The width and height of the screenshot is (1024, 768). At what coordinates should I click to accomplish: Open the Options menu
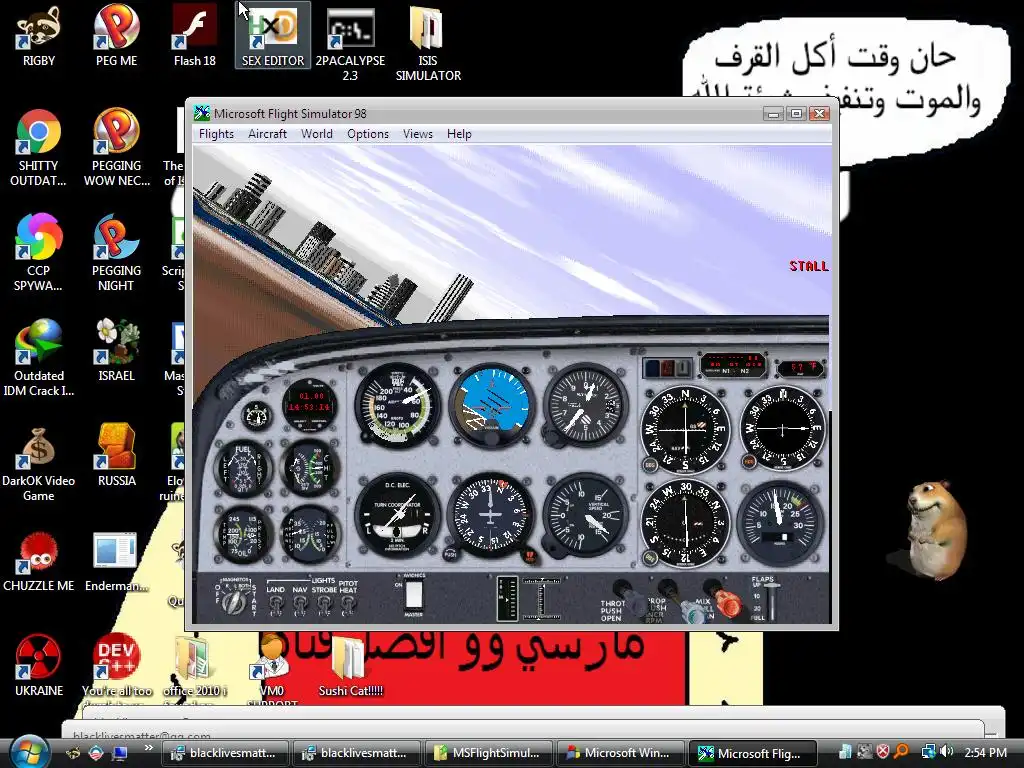pyautogui.click(x=368, y=134)
